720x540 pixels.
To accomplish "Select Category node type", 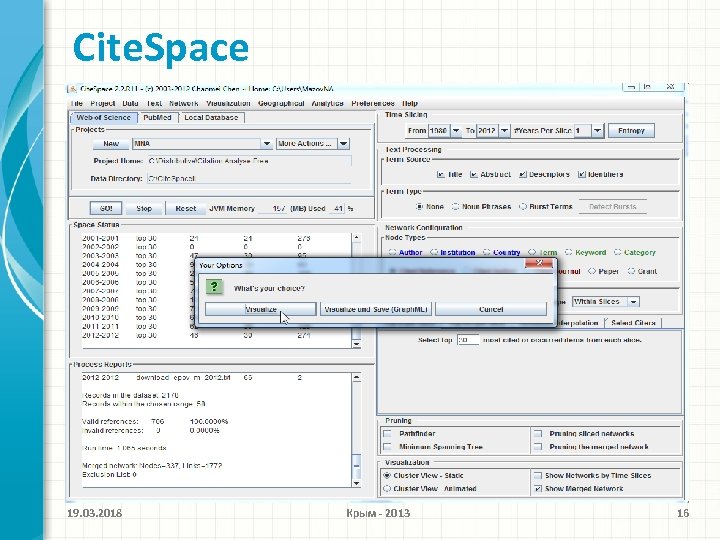I will coord(618,253).
